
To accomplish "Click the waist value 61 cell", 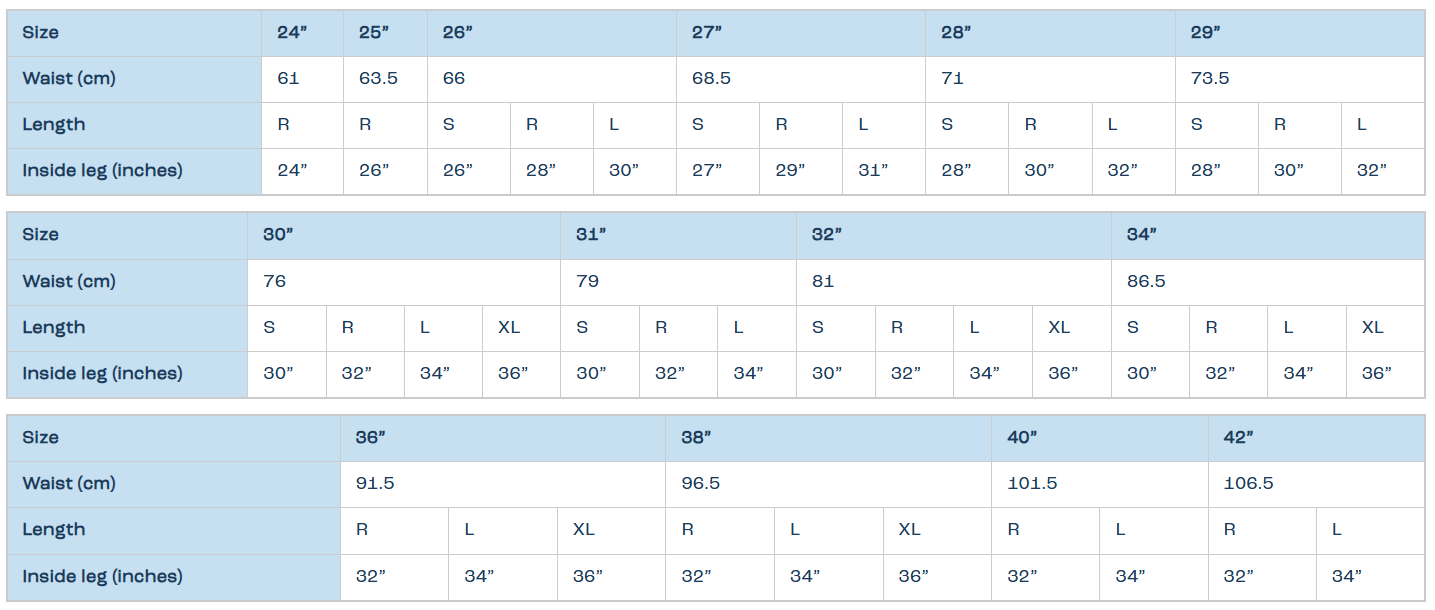I will tap(288, 78).
